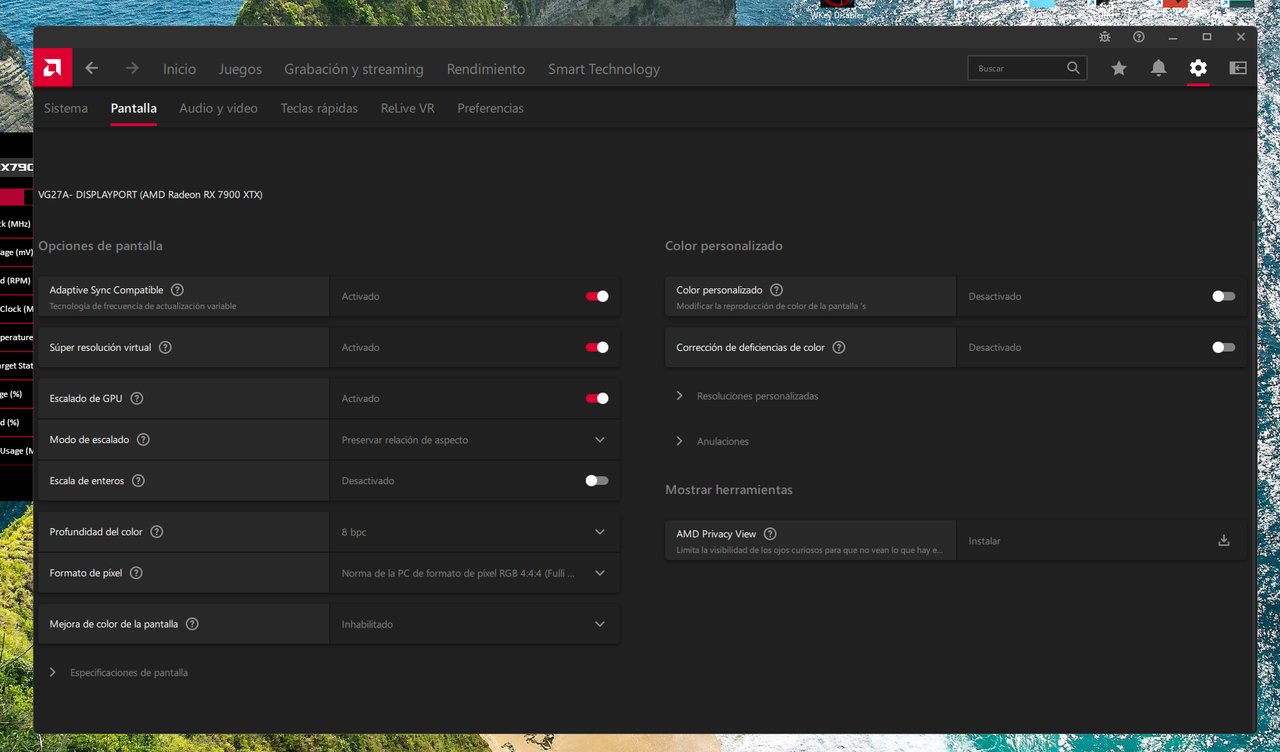Click the Mostrar herramientas heading

pyautogui.click(x=729, y=490)
